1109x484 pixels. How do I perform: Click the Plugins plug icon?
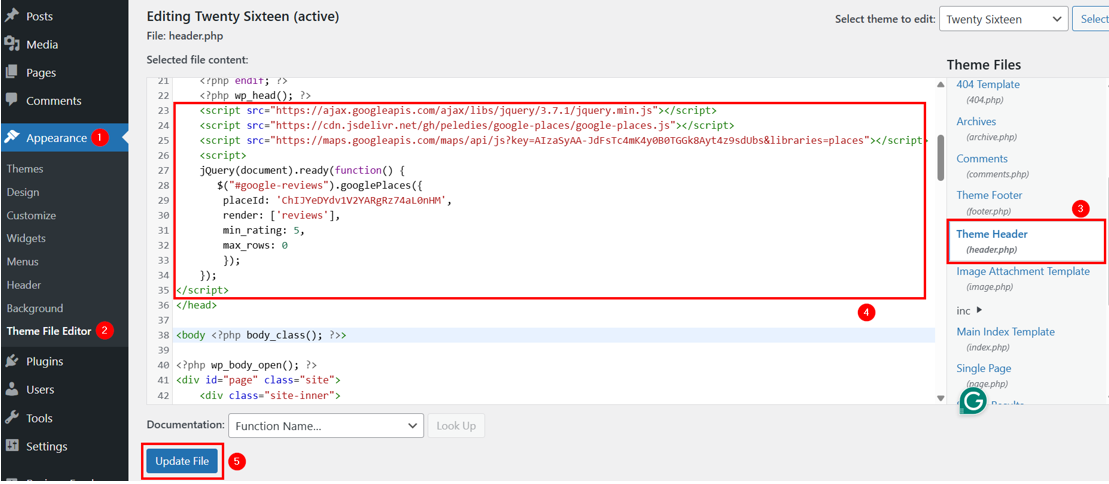(x=11, y=361)
